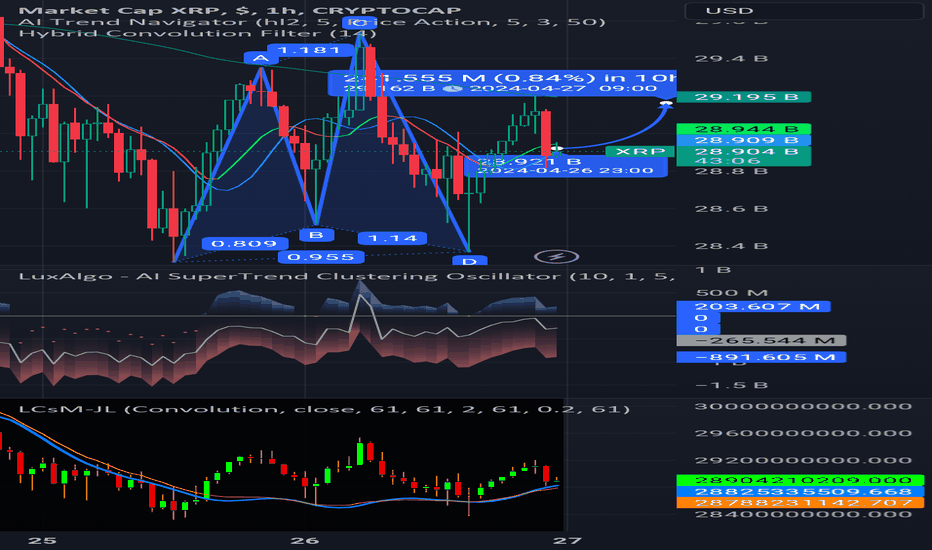Click the 1.181 ratio label
Image resolution: width=932 pixels, height=550 pixels.
click(x=308, y=50)
